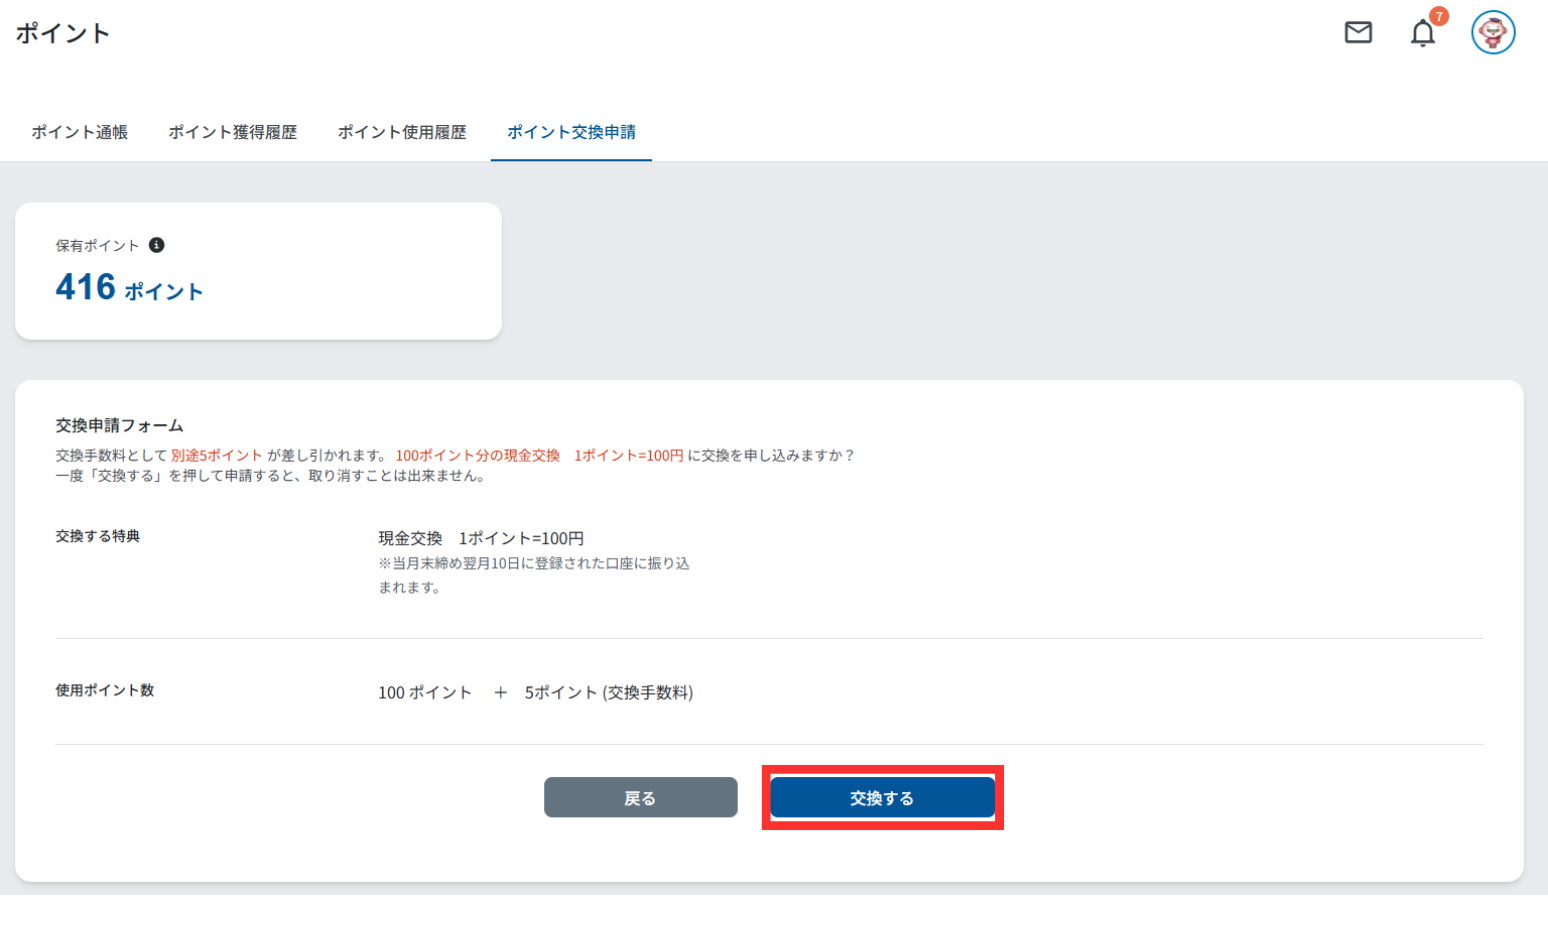Select the ポイント使用履歴 tab

click(x=402, y=132)
